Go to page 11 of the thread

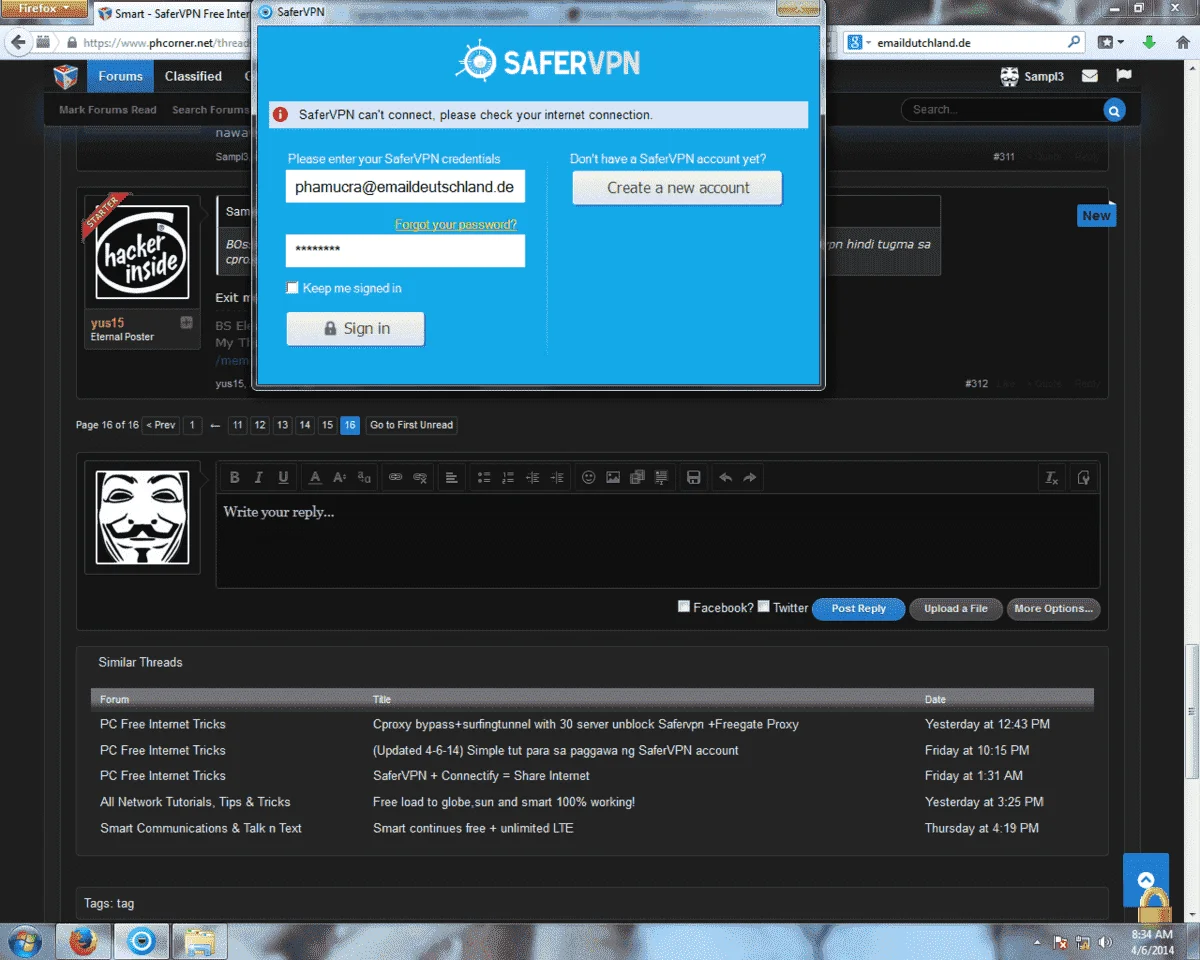(x=237, y=425)
